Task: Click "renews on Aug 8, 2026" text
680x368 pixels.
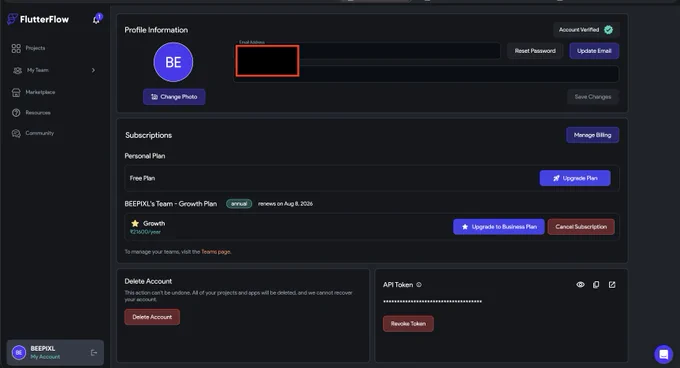Action: [x=285, y=204]
